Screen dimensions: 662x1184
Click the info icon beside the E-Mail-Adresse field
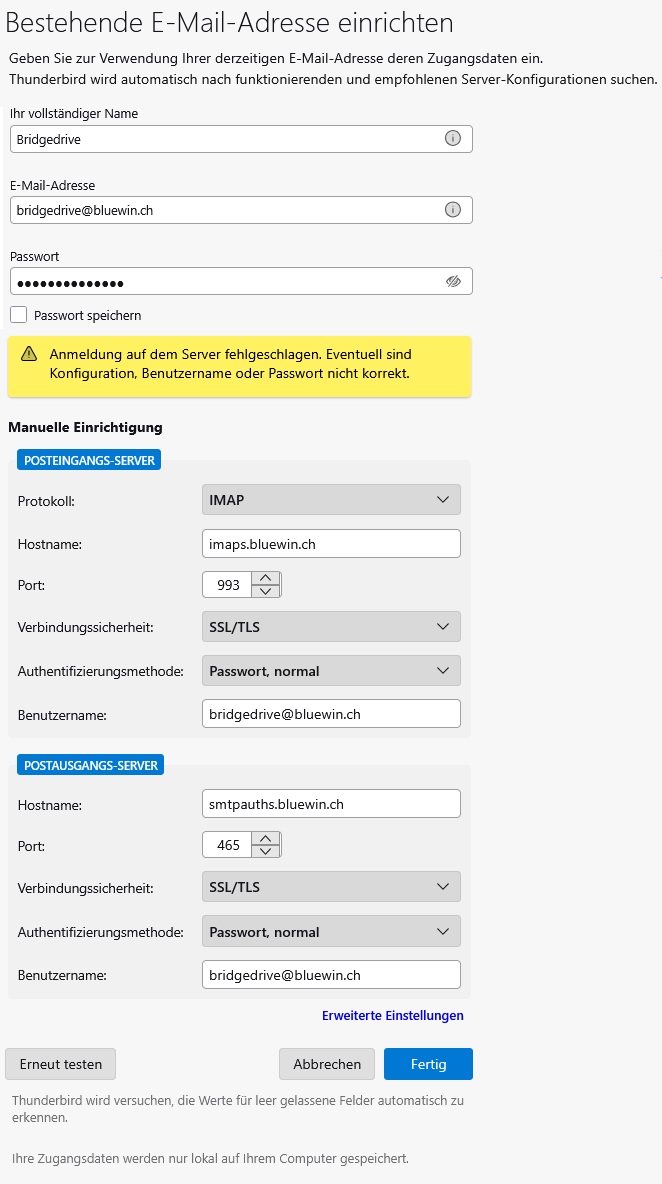tap(452, 210)
